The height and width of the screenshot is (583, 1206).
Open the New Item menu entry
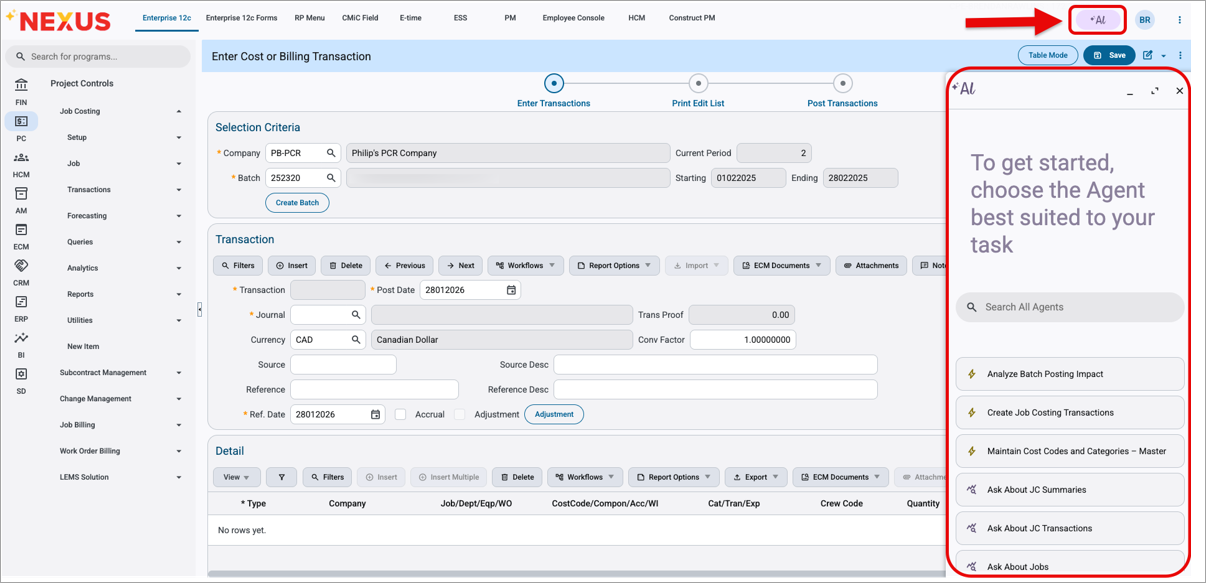83,347
